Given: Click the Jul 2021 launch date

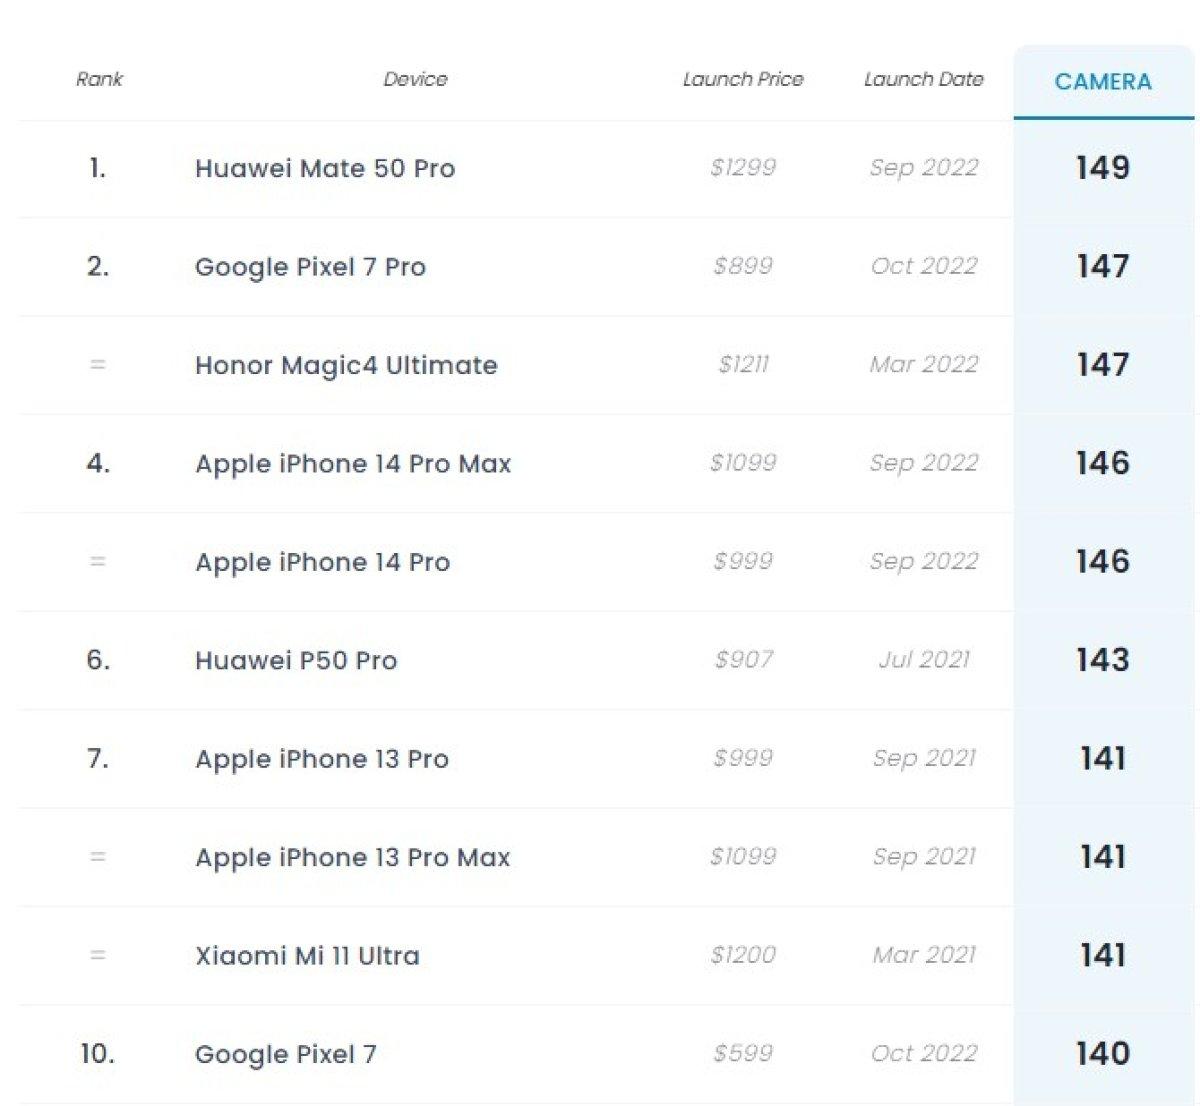Looking at the screenshot, I should 923,660.
